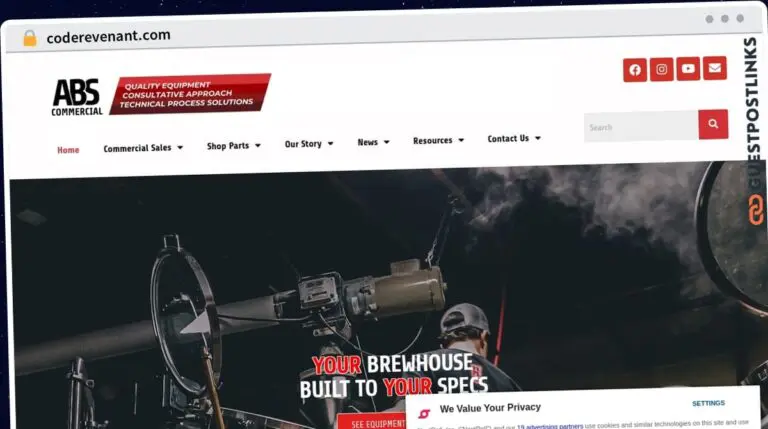This screenshot has height=429, width=768.
Task: Click the red quality equipment tagline banner
Action: pos(190,94)
